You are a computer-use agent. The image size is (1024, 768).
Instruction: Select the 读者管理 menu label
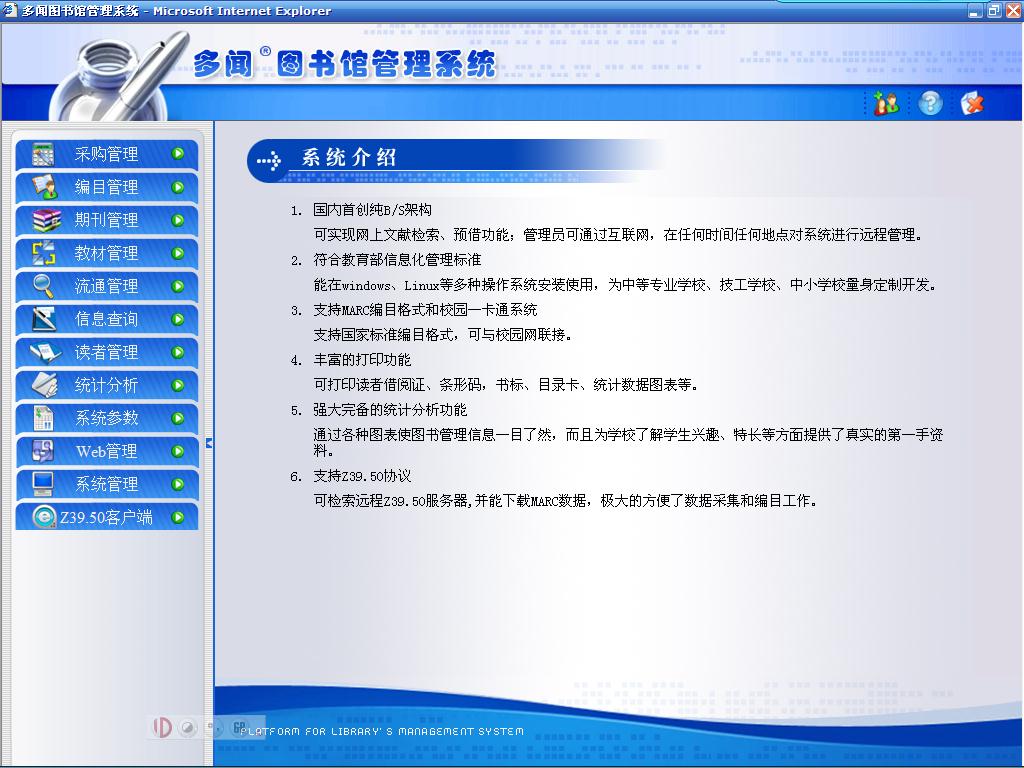click(x=106, y=352)
